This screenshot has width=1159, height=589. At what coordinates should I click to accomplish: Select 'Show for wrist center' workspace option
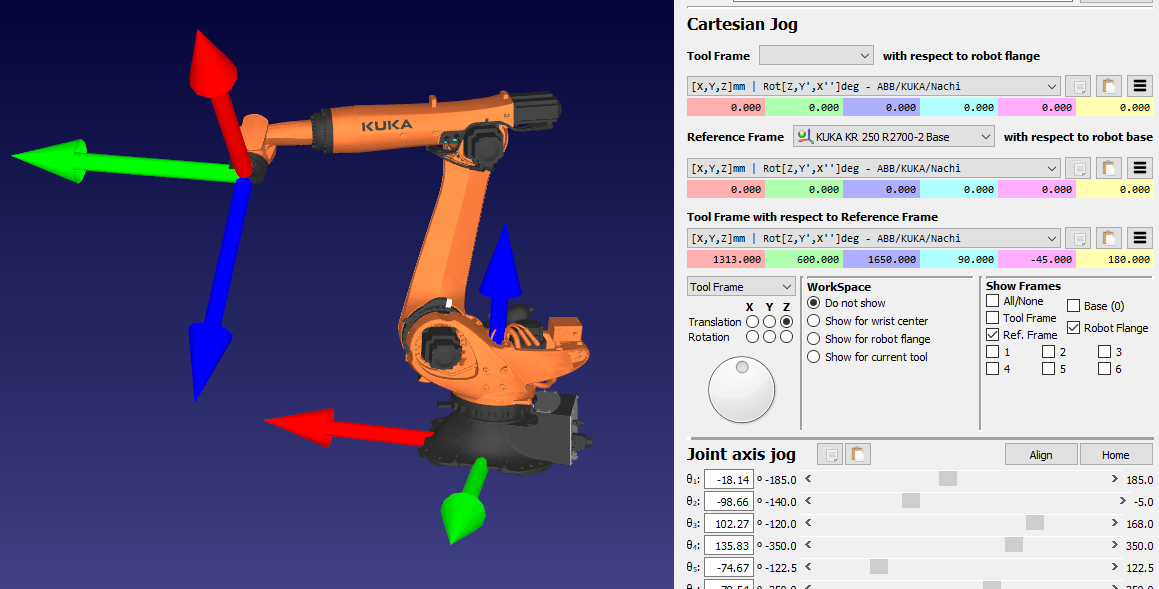click(814, 321)
